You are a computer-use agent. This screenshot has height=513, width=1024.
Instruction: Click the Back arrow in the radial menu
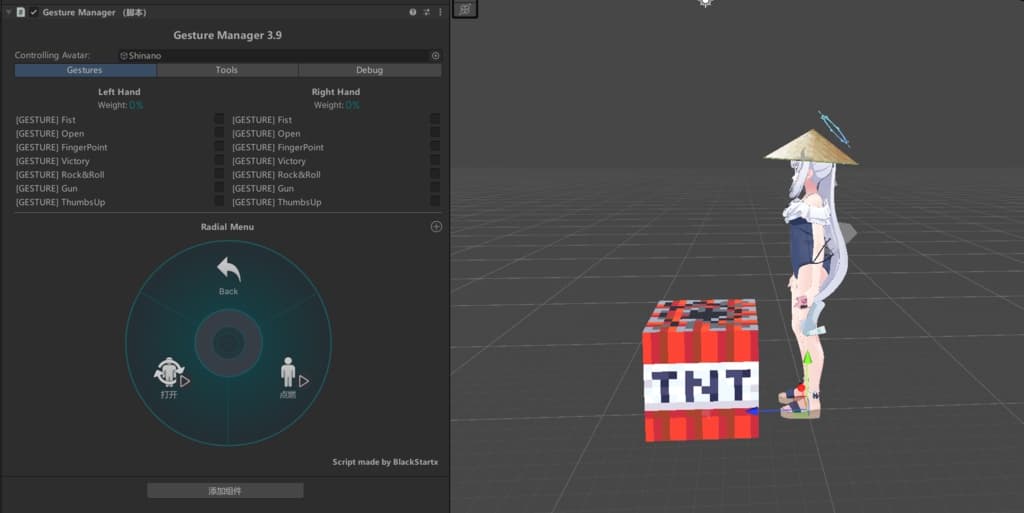click(x=229, y=273)
